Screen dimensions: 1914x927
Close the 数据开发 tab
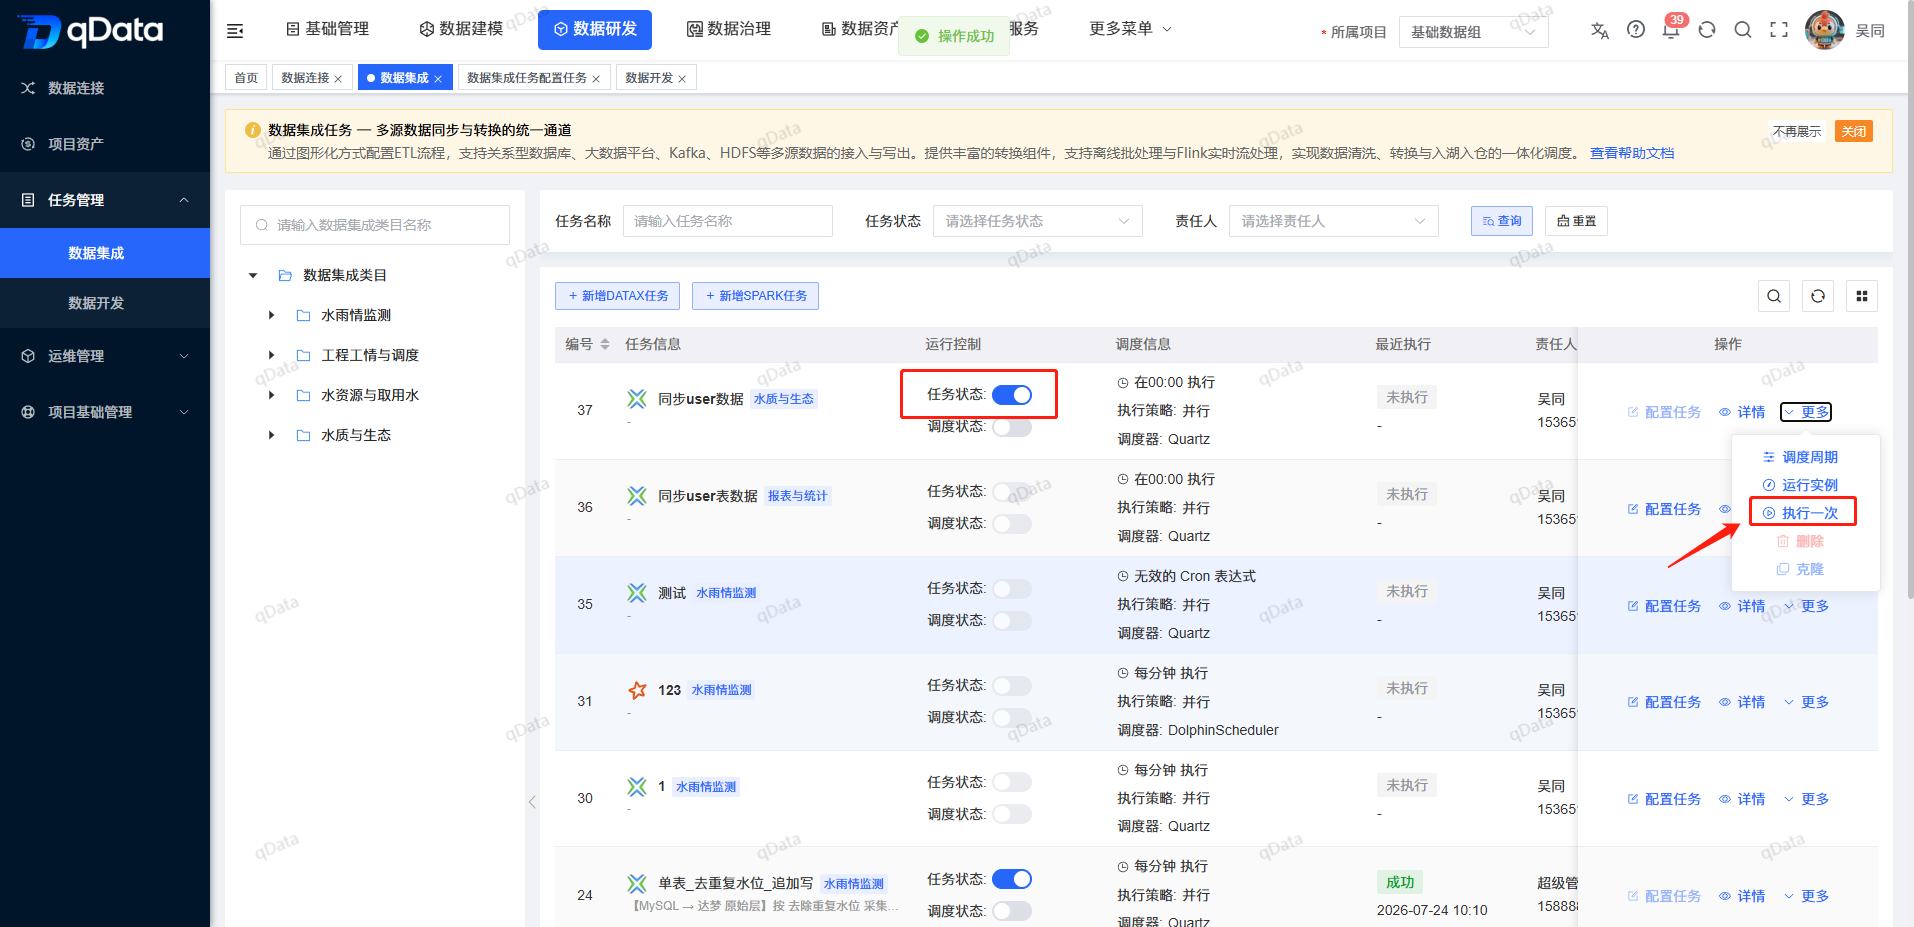pos(682,79)
